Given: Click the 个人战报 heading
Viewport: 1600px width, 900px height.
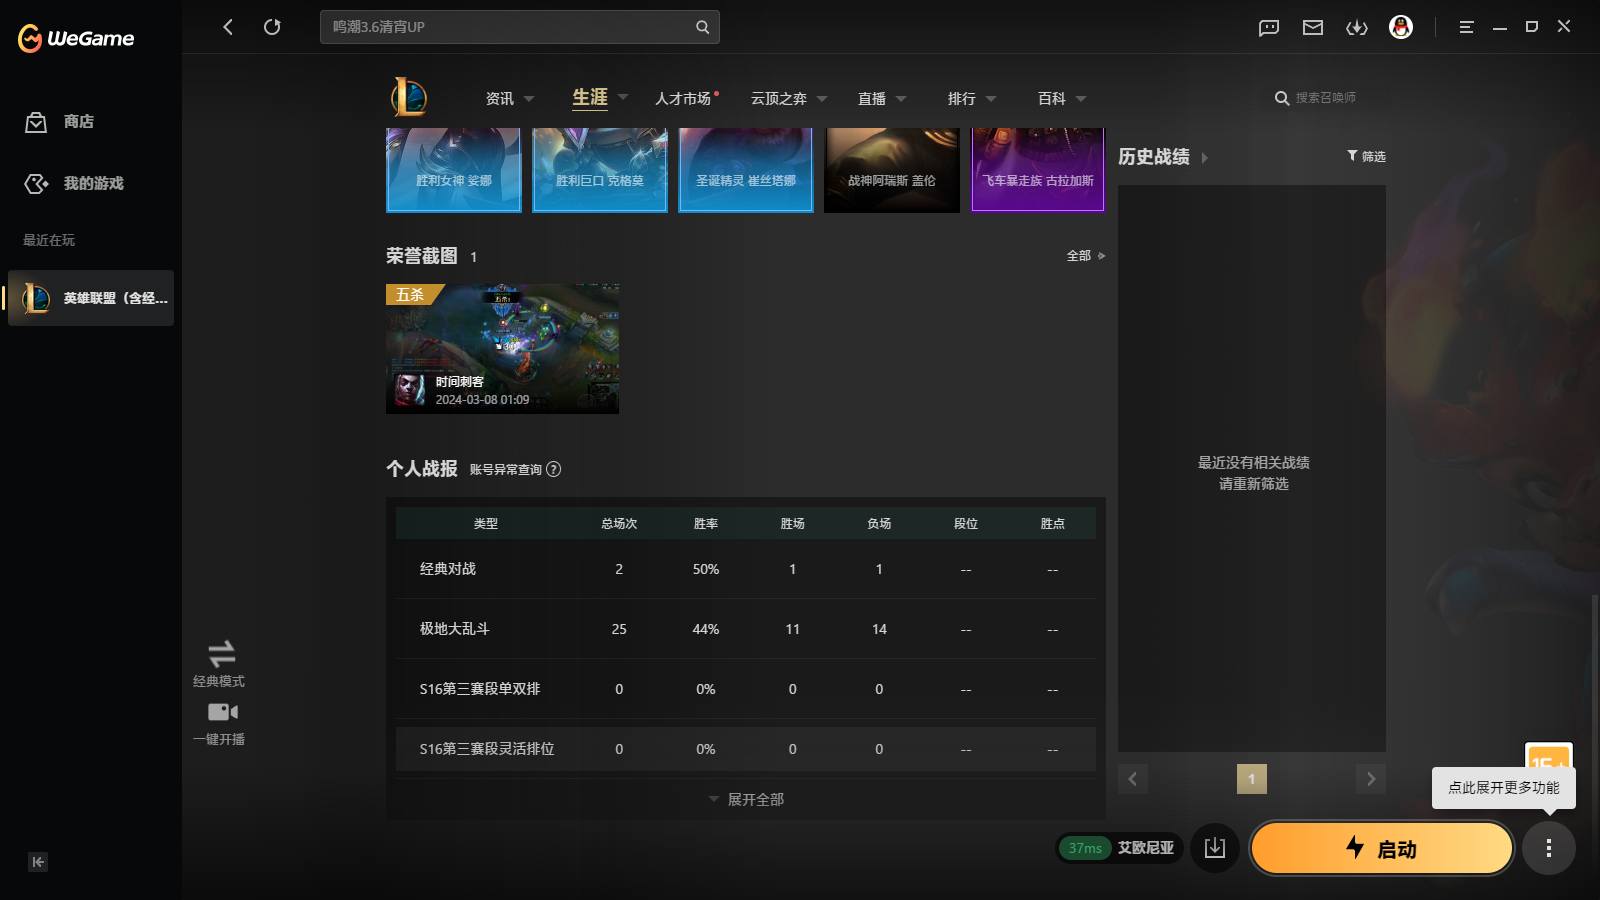Looking at the screenshot, I should 422,469.
